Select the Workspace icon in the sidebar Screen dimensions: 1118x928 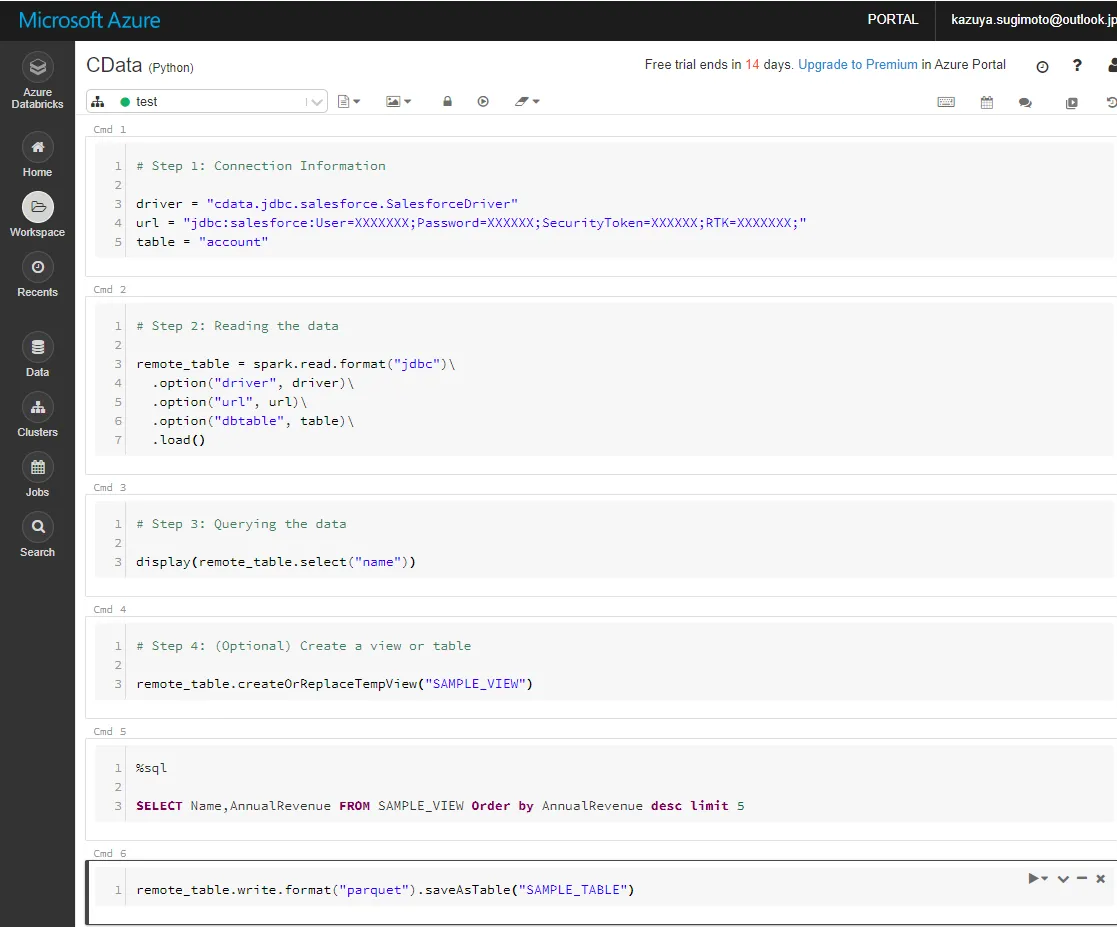pyautogui.click(x=37, y=213)
